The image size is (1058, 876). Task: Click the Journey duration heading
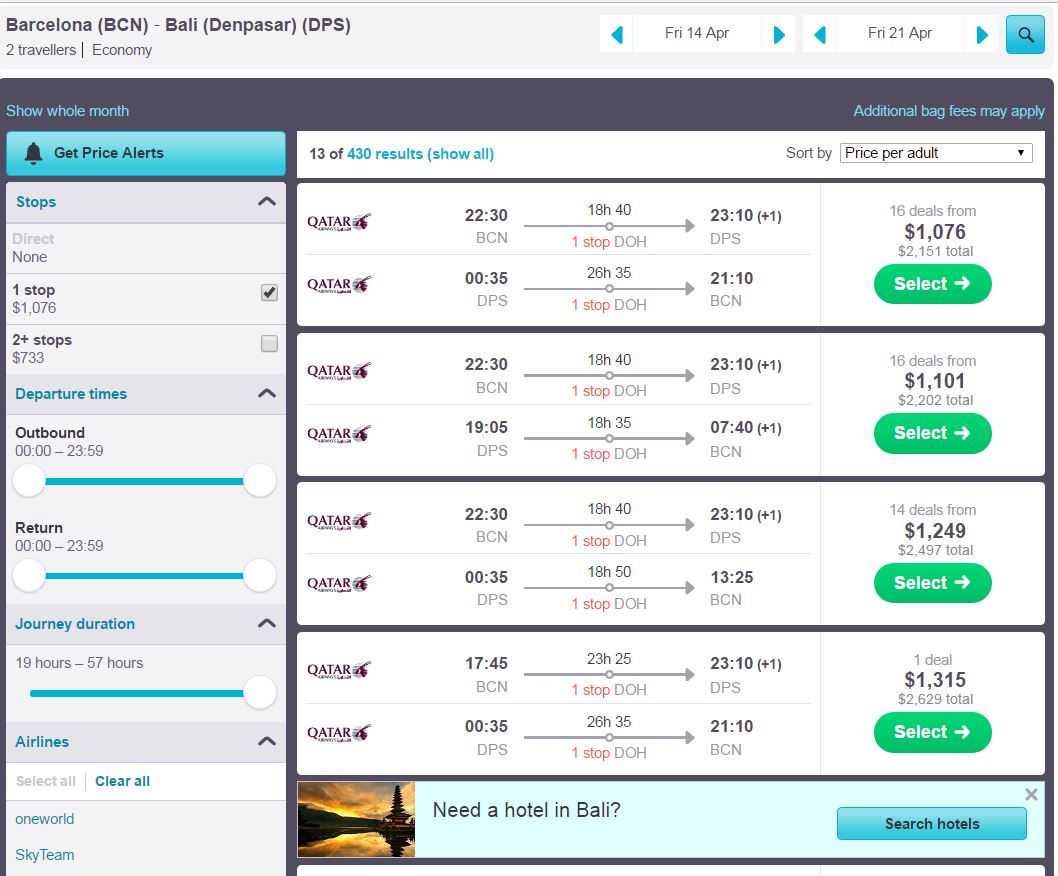[75, 624]
